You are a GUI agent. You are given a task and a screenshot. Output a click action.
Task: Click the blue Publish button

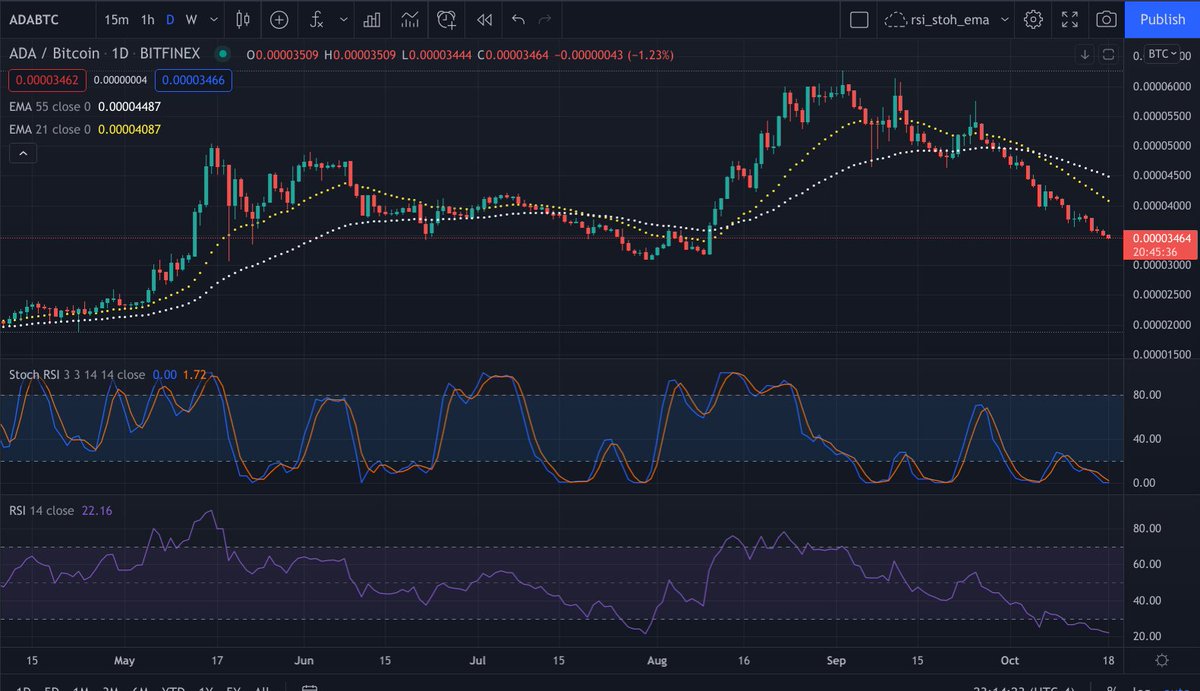[x=1162, y=19]
